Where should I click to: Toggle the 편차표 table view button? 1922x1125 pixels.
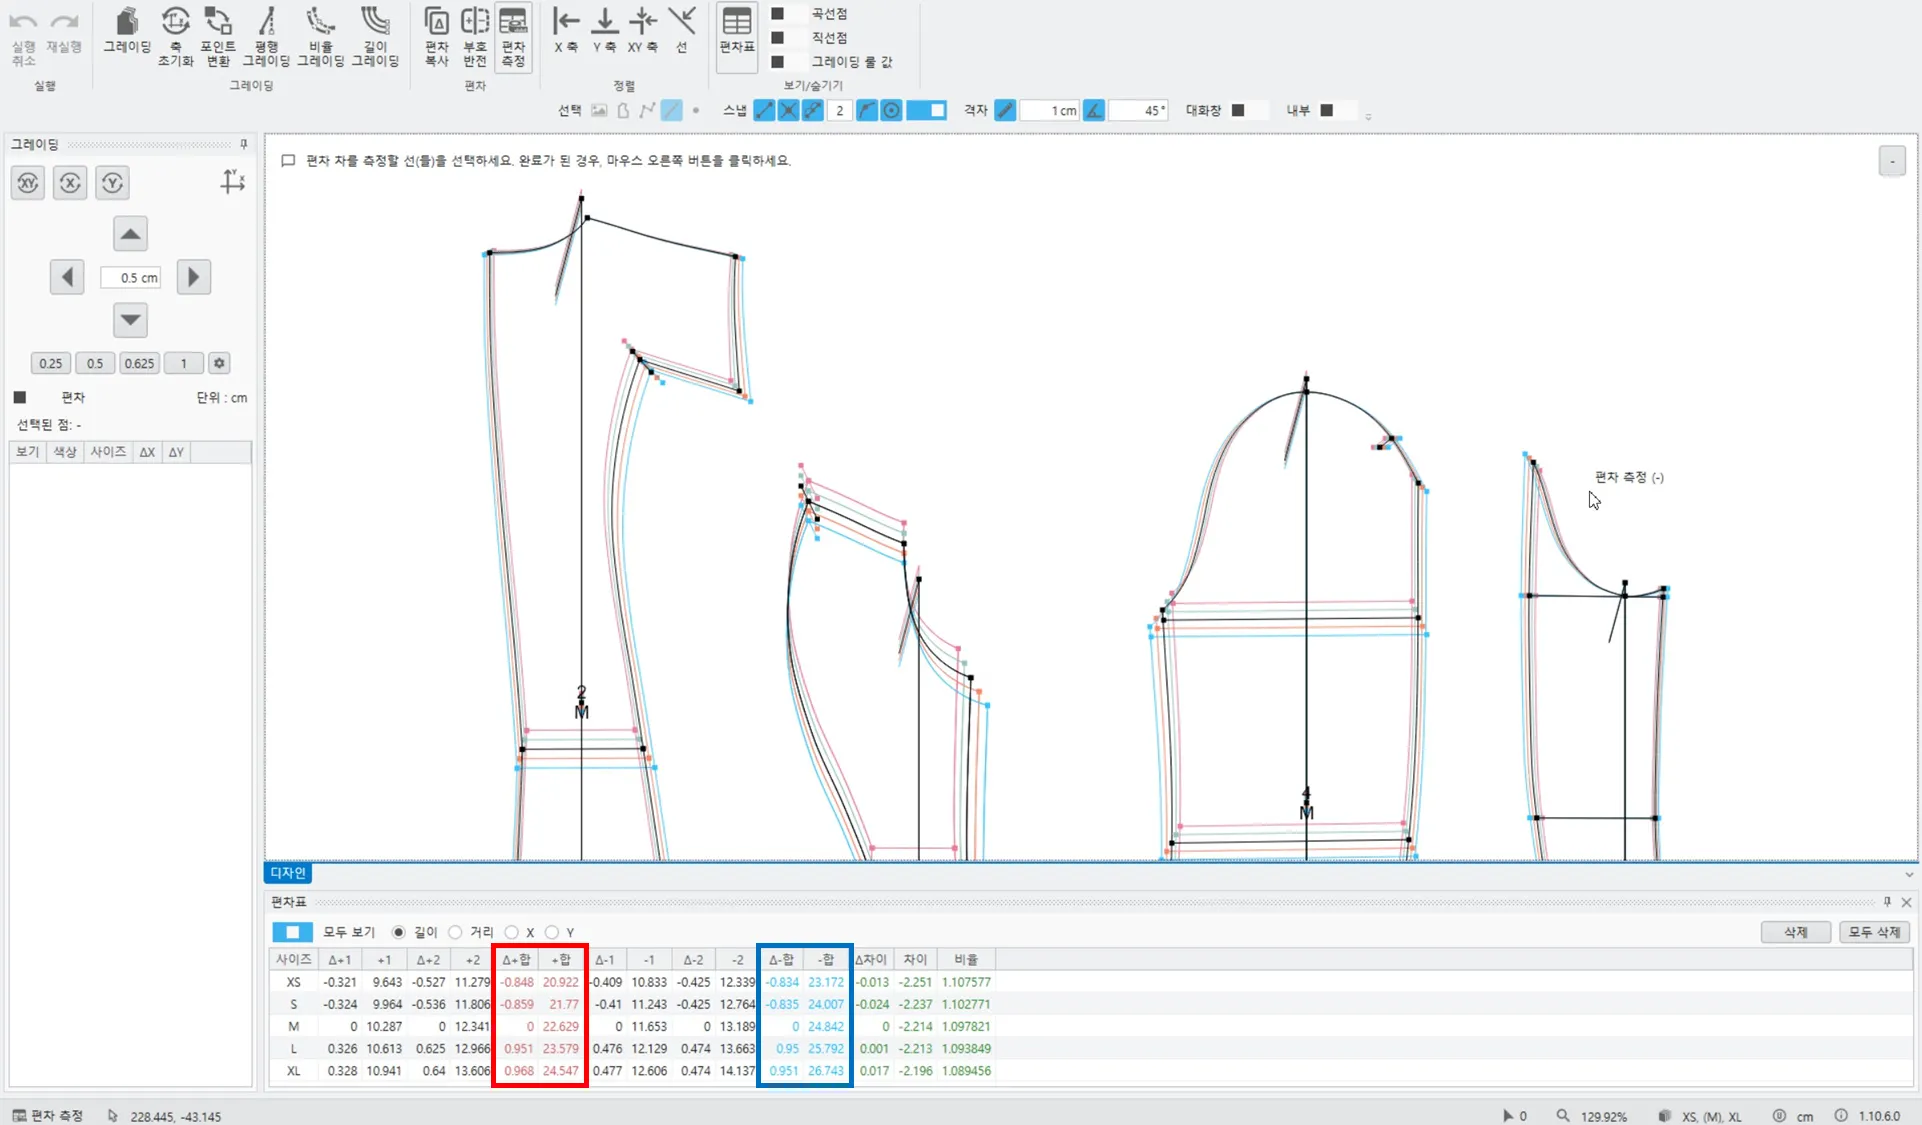coord(737,30)
